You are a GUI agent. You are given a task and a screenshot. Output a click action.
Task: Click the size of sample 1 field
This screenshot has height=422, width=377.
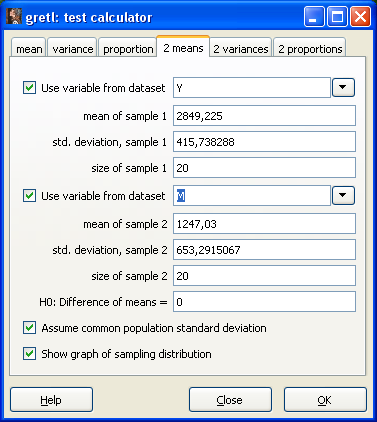264,168
